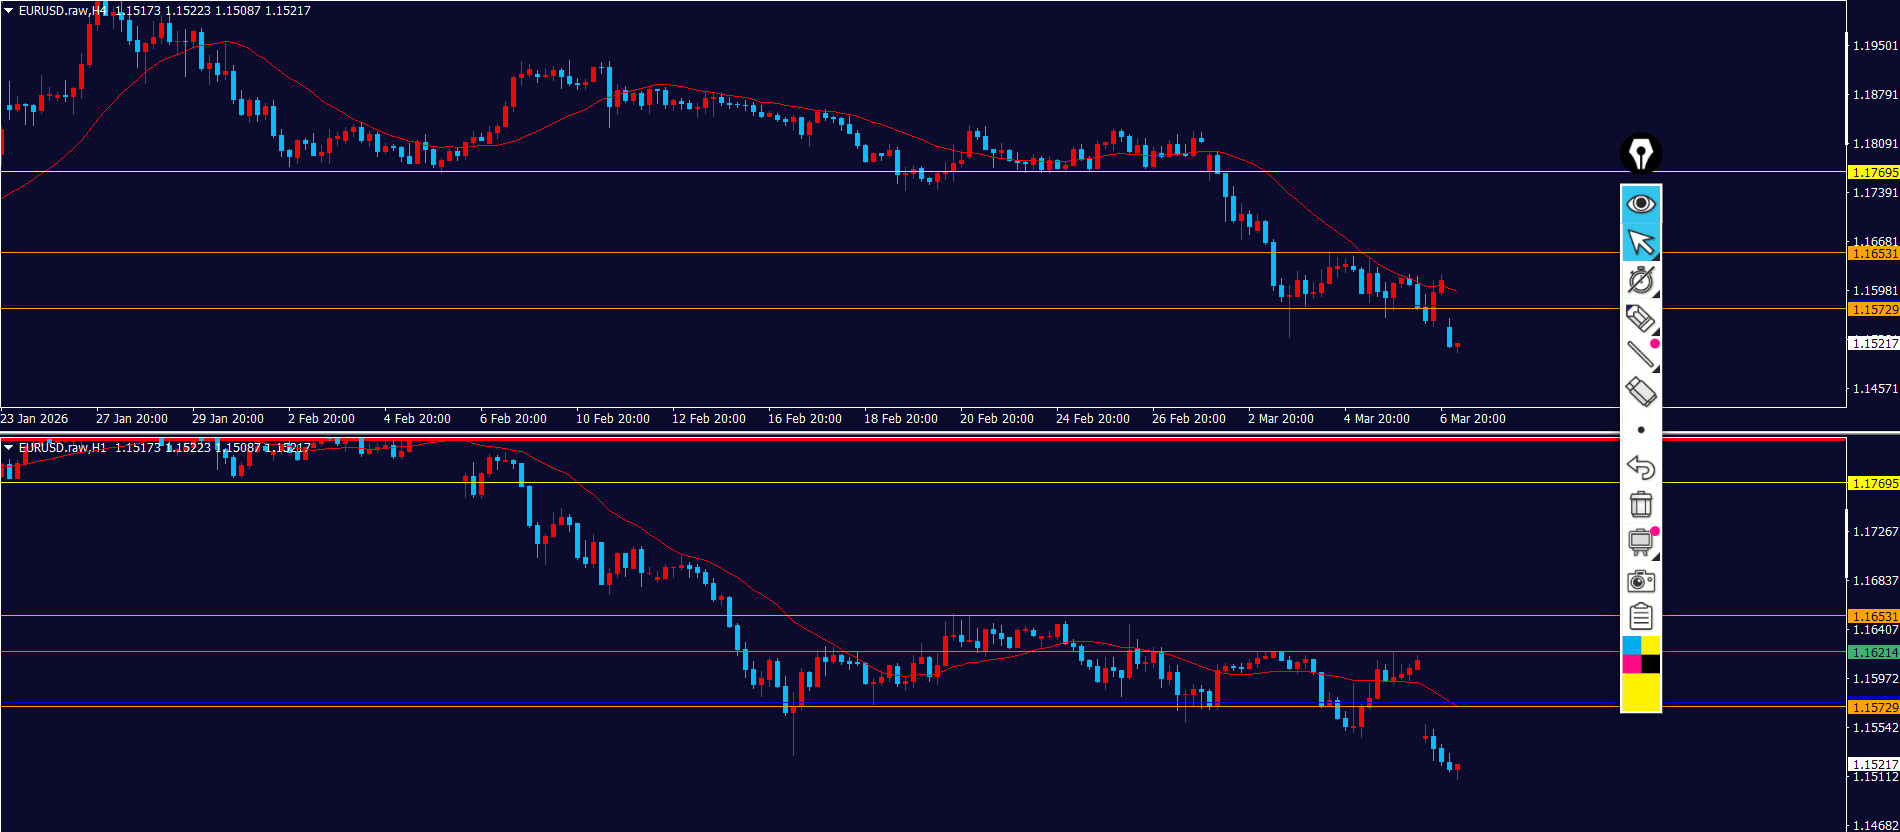This screenshot has width=1900, height=832.
Task: Click the large yellow current-color swatch
Action: pyautogui.click(x=1640, y=692)
